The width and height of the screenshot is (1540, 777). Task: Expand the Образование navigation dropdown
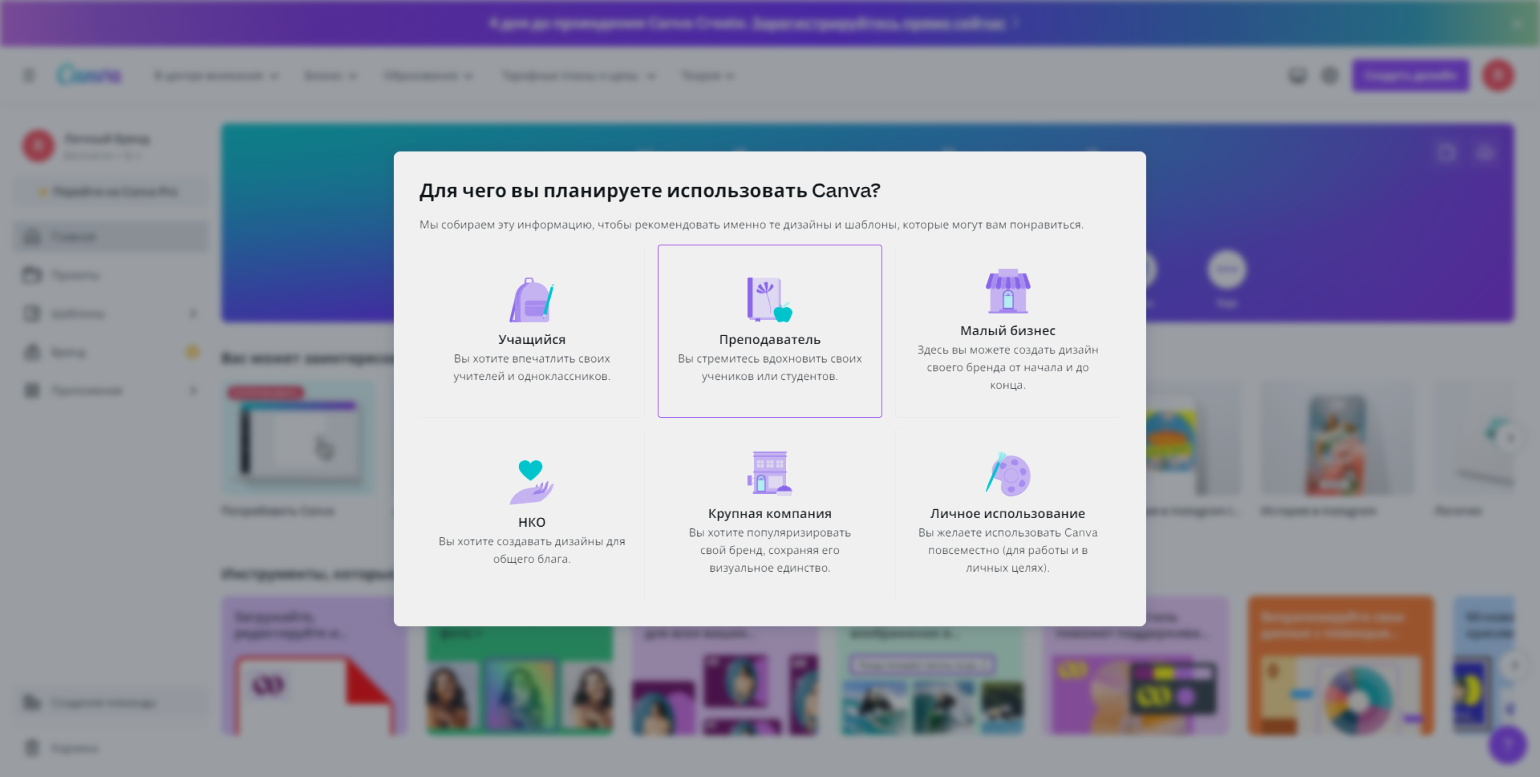(429, 75)
